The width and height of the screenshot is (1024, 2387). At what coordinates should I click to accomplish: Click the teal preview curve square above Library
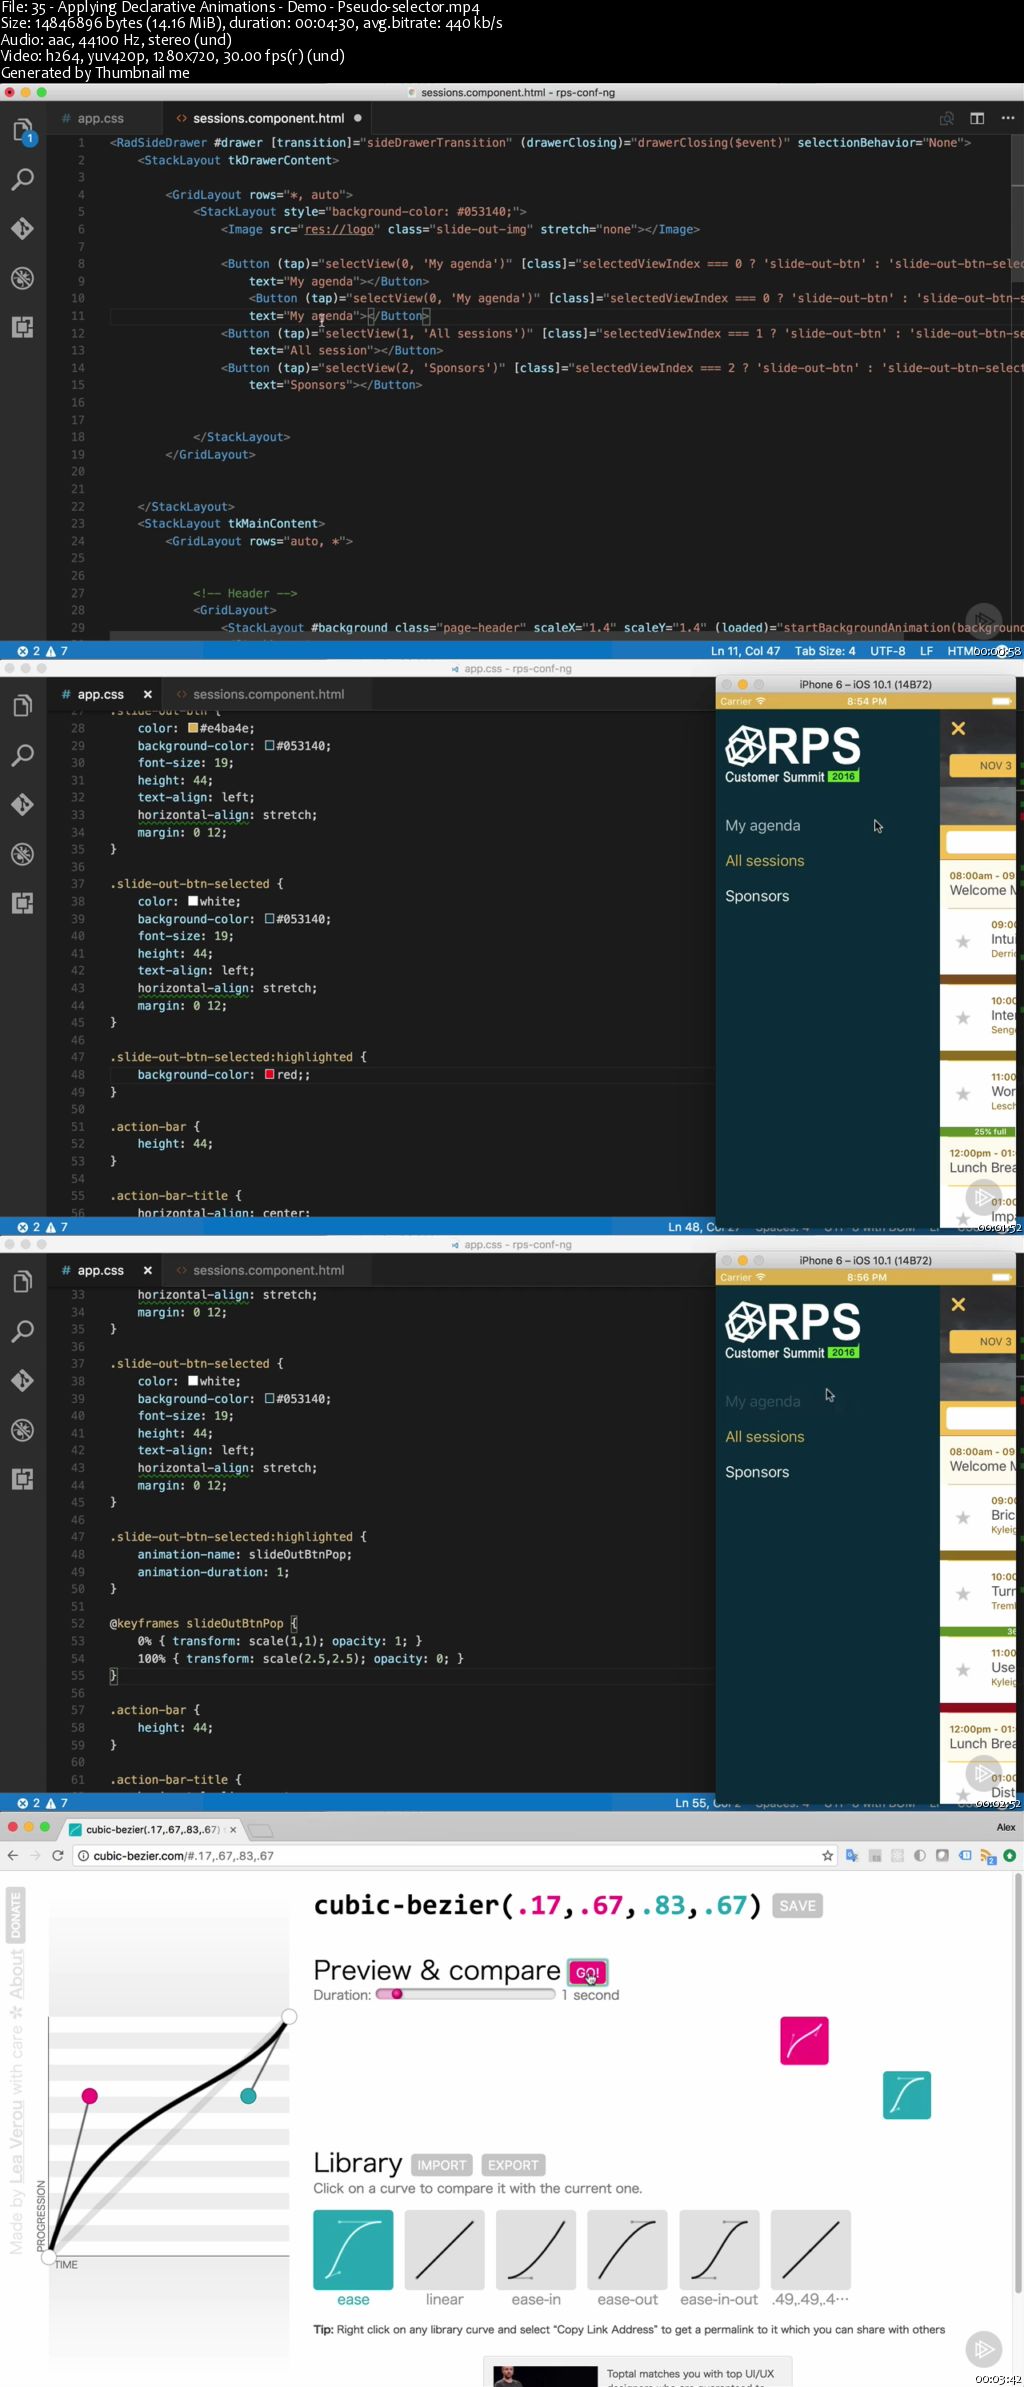tap(907, 2094)
